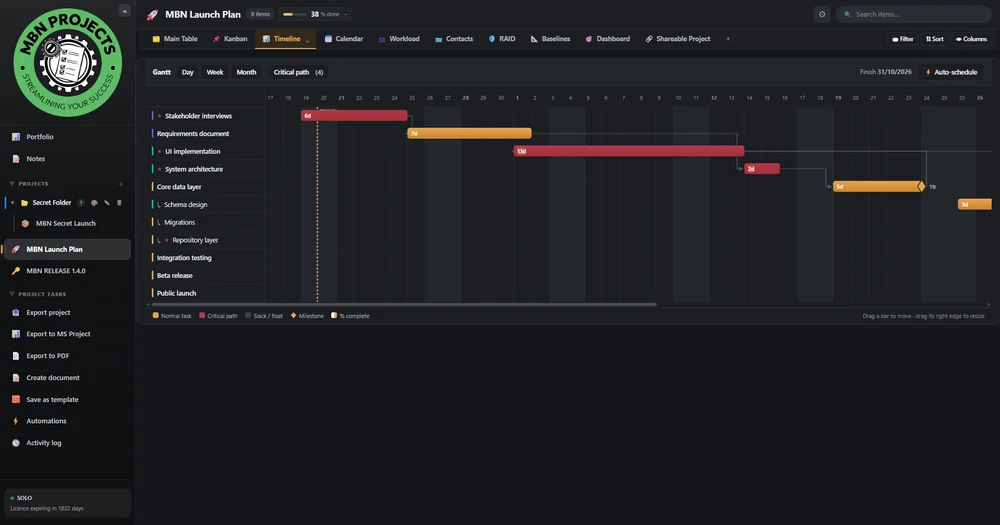Click the Core data layer 5d bar
1000x525 pixels.
pos(878,186)
